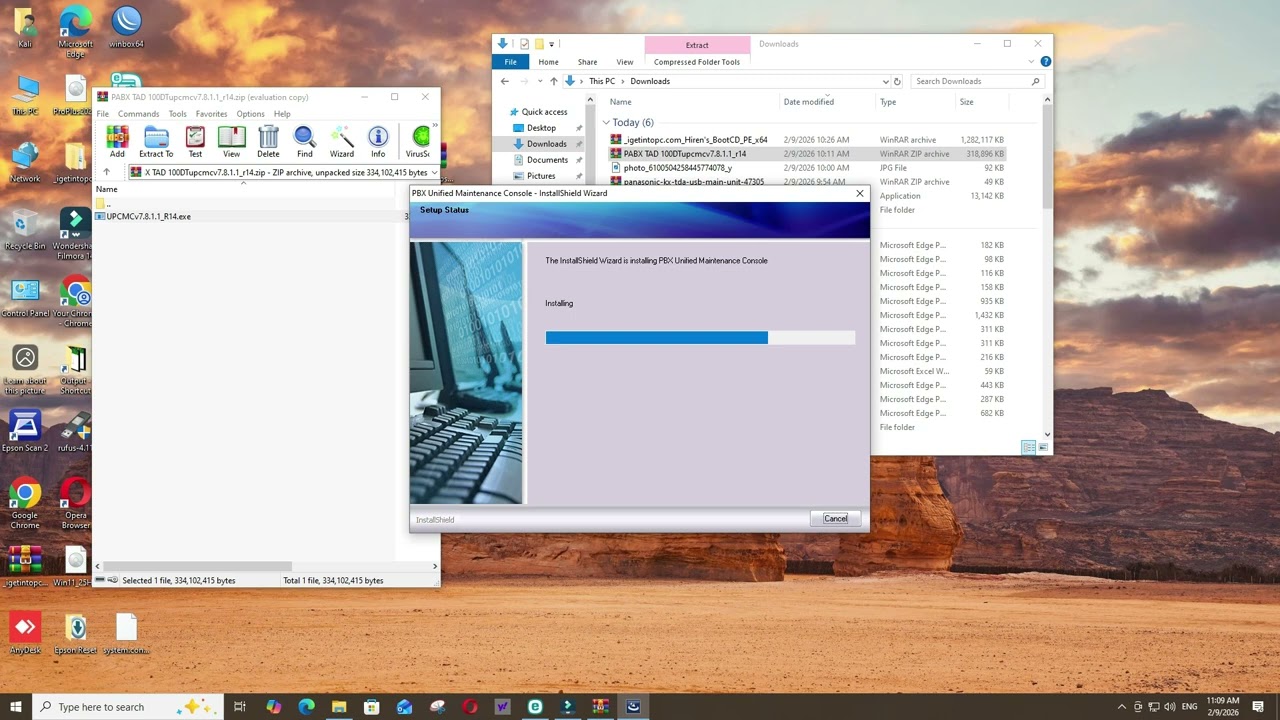Screen dimensions: 1280x720
Task: Expand the Explorer ribbon chevron
Action: click(x=1031, y=62)
